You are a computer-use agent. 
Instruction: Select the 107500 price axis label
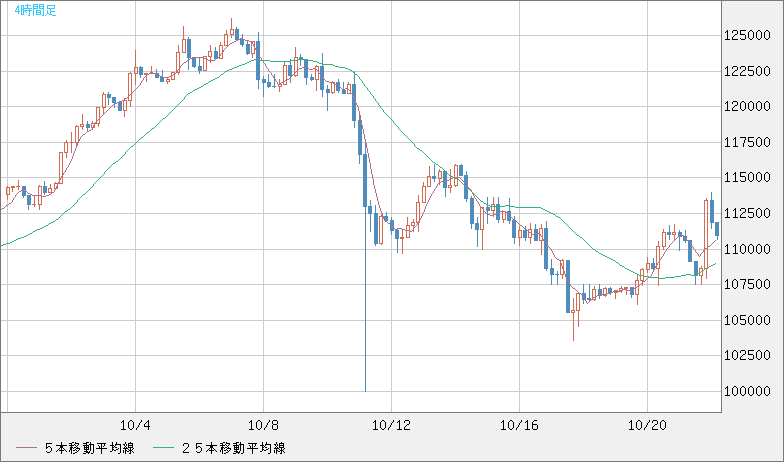(750, 284)
